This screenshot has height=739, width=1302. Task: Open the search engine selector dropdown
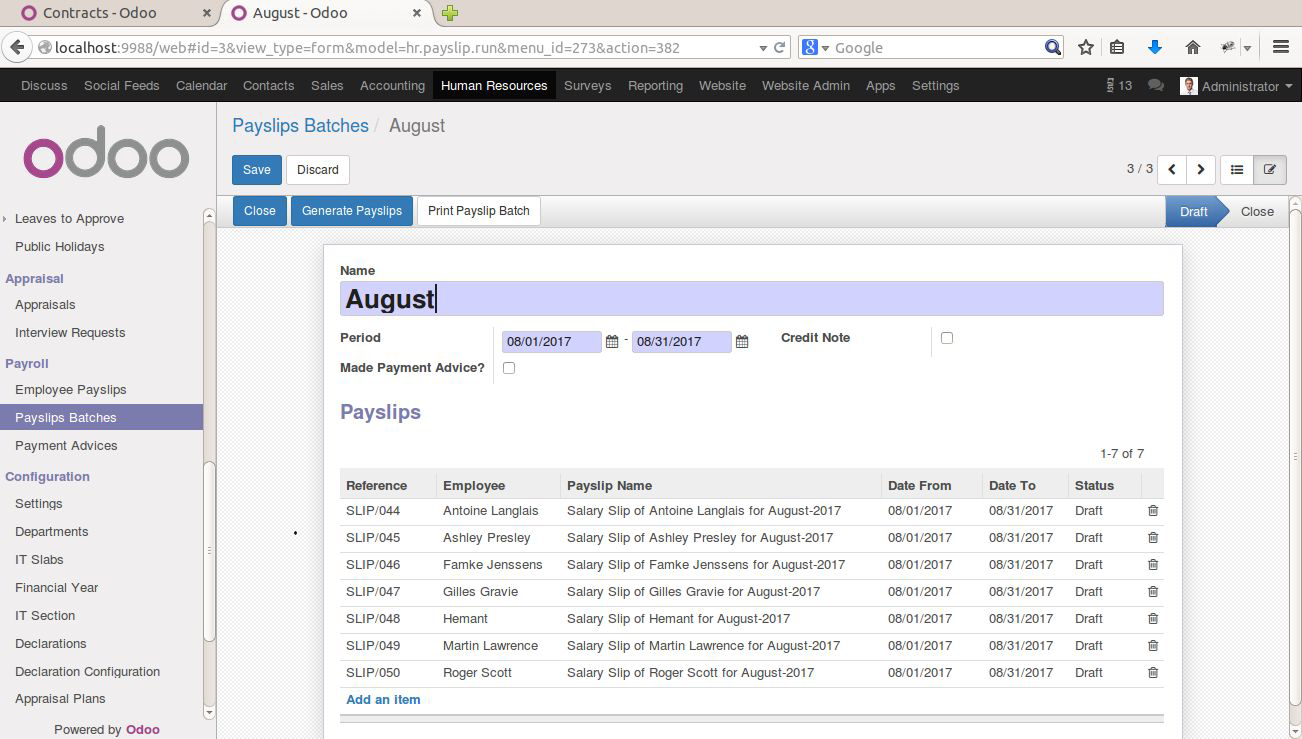point(816,47)
